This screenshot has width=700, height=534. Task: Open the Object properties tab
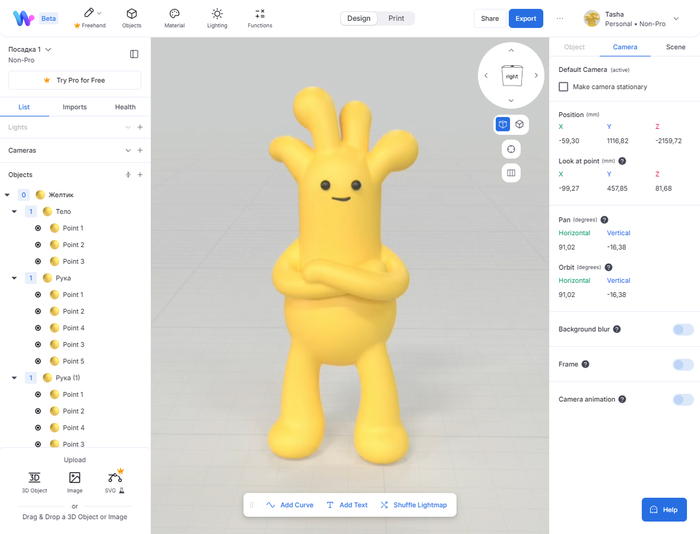click(574, 47)
